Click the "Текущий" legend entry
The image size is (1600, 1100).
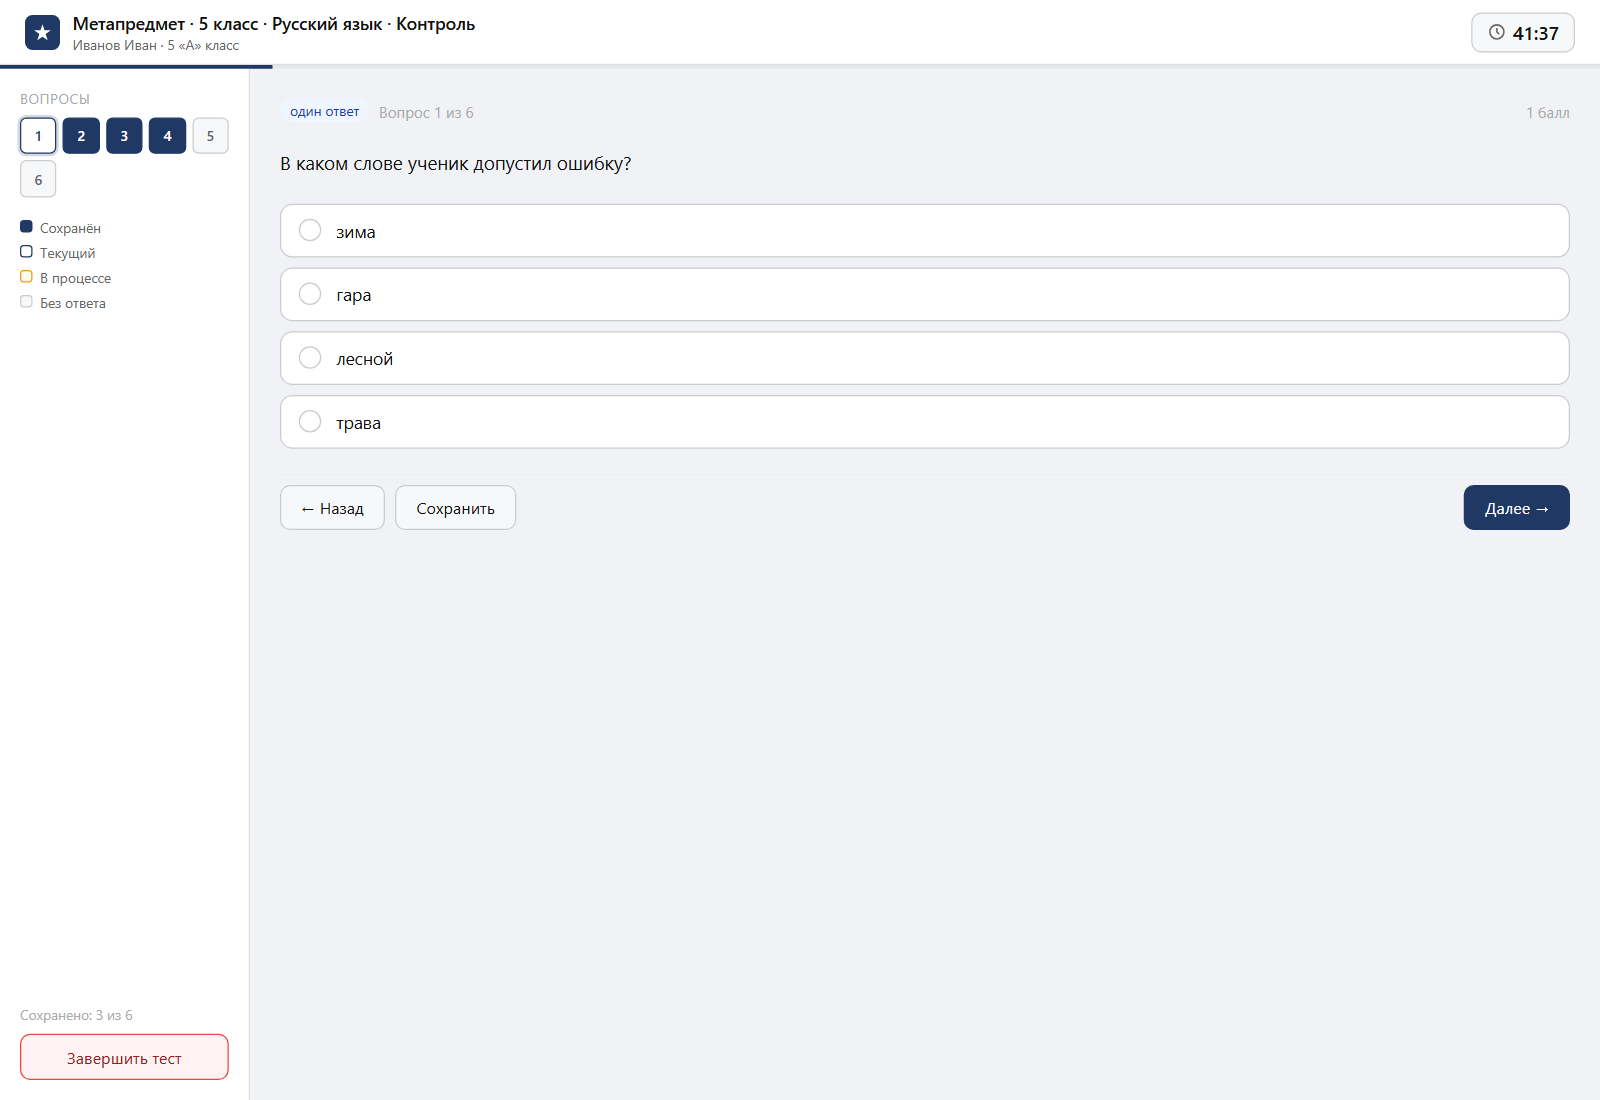point(58,253)
